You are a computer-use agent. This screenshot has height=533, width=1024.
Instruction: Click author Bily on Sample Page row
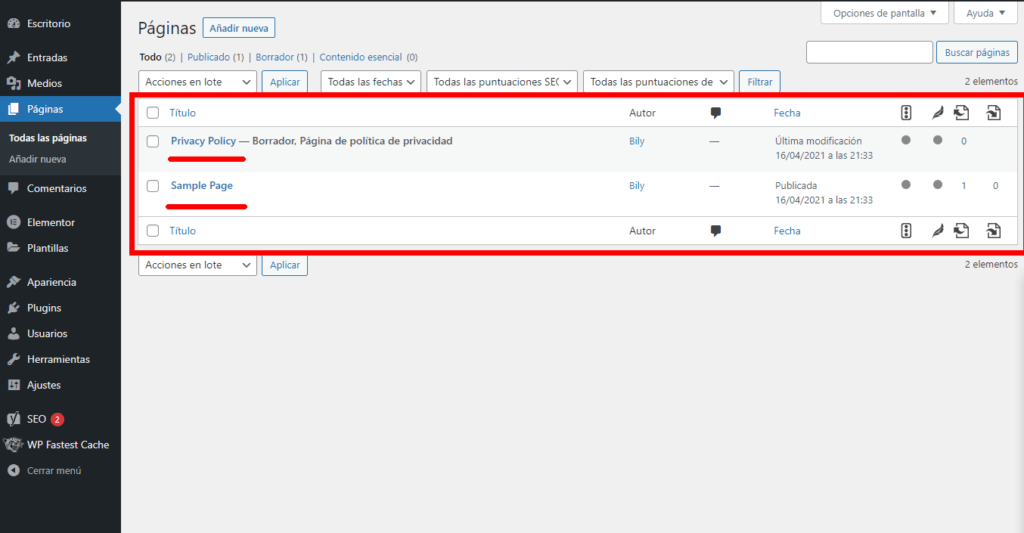[x=637, y=186]
